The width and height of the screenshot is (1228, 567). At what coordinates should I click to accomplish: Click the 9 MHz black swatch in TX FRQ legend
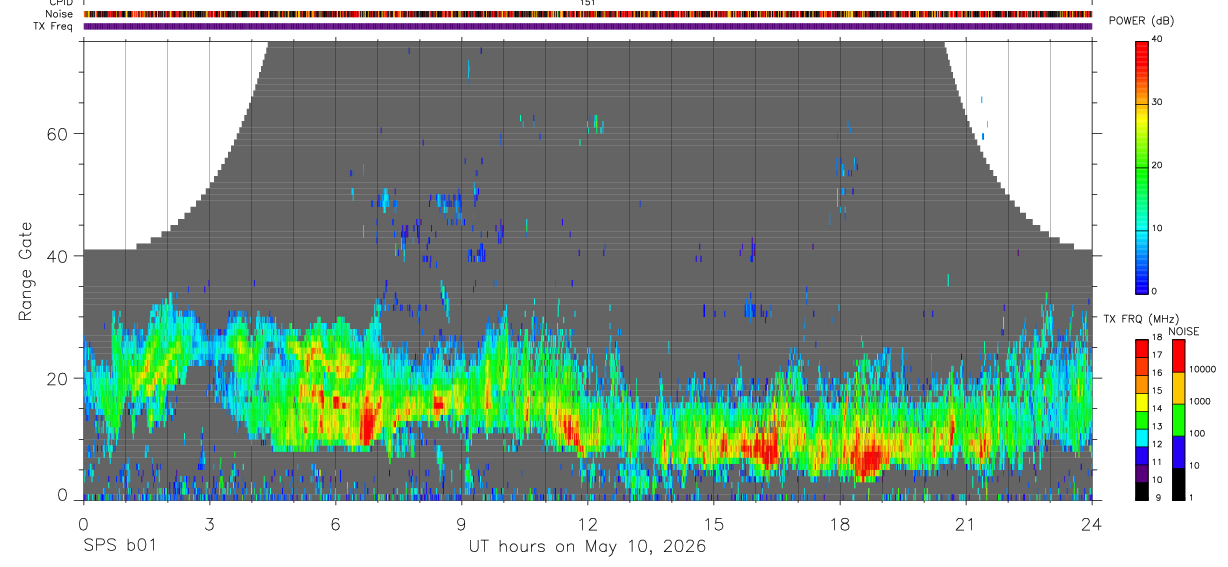pos(1142,491)
